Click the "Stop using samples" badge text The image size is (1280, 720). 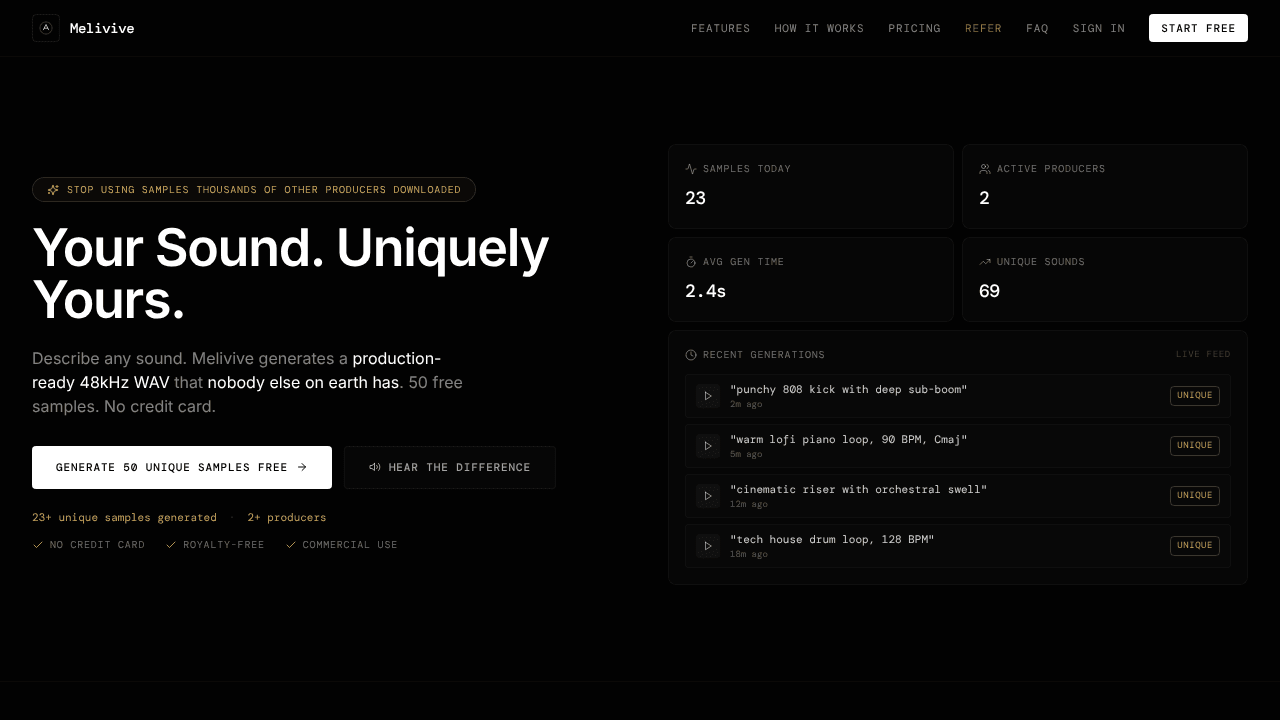pyautogui.click(x=264, y=190)
